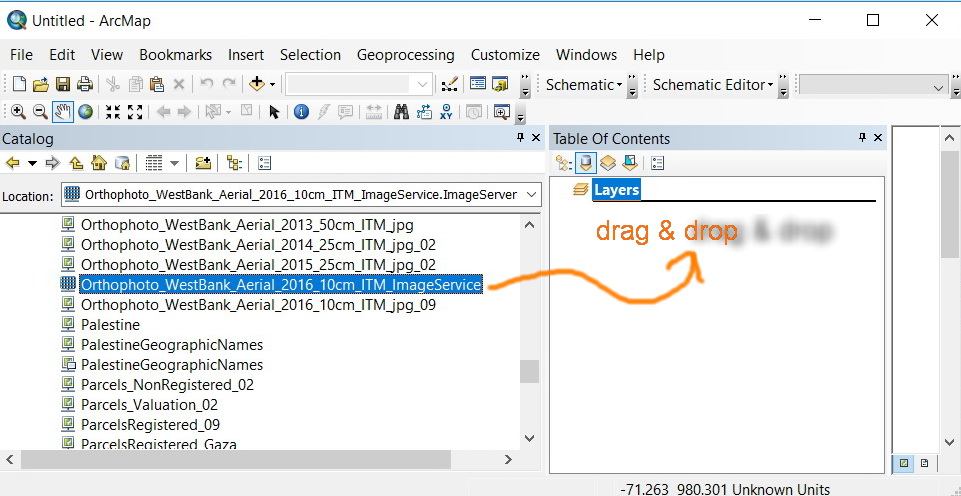The image size is (961, 496).
Task: Open the Table Of Contents window icon
Action: 478,83
